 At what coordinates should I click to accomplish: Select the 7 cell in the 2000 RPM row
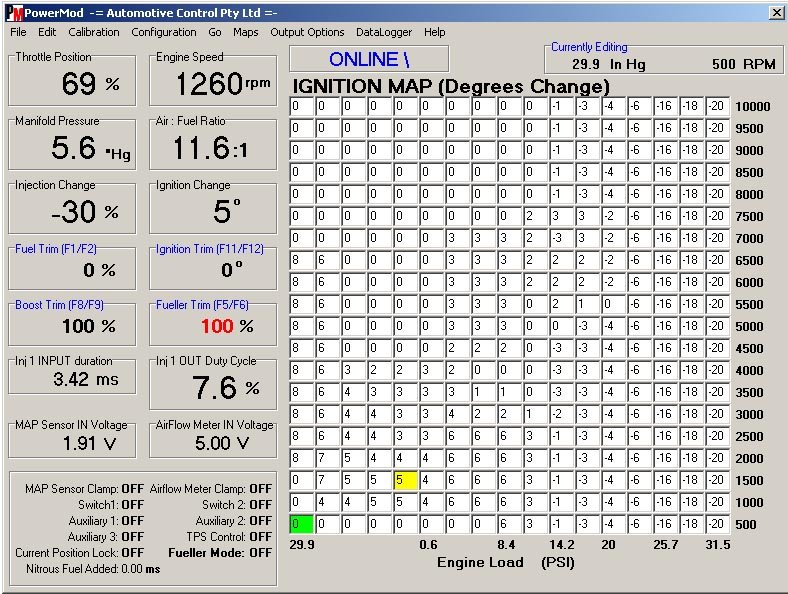tap(328, 458)
